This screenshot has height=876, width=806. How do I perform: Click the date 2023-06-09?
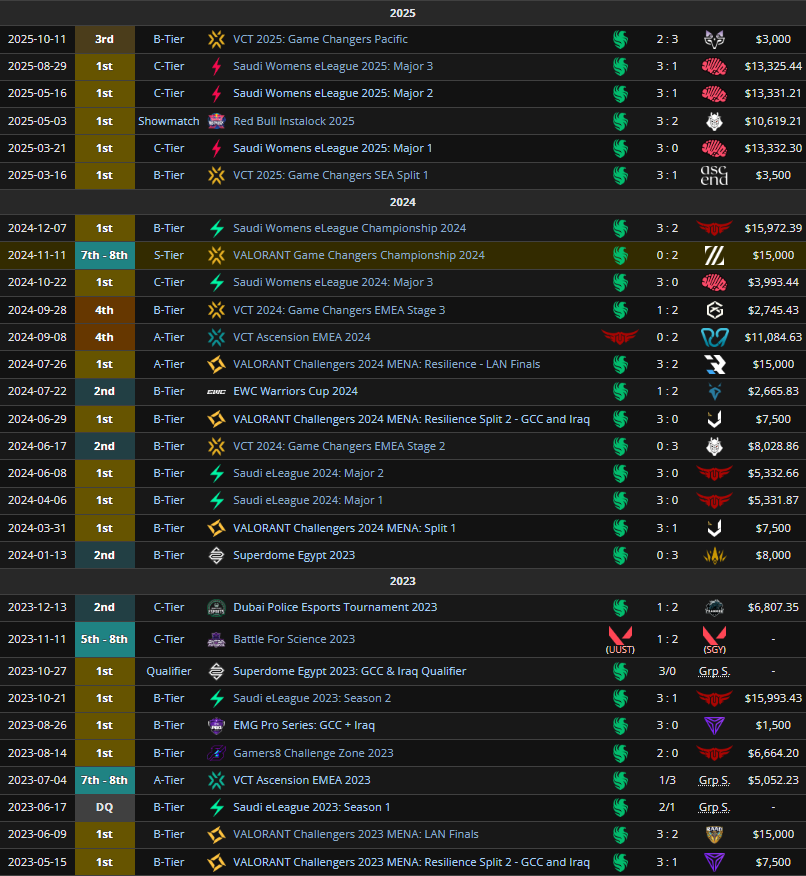37,834
